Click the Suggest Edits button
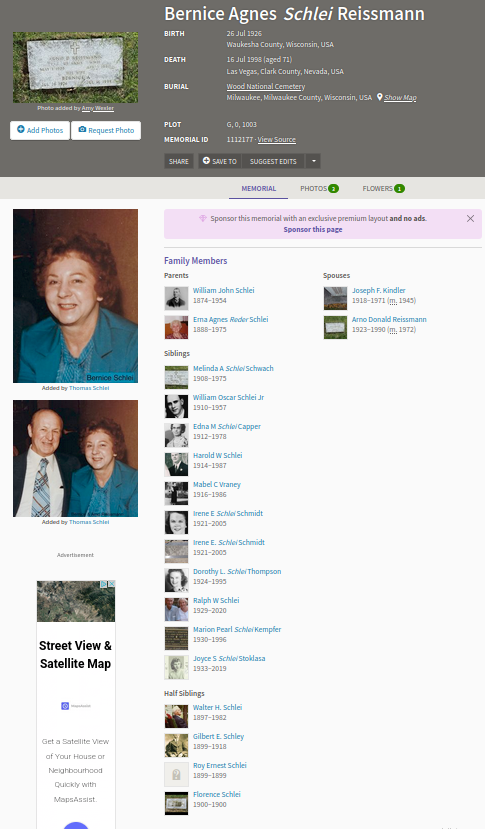Screen dimensions: 485x829 click(273, 161)
